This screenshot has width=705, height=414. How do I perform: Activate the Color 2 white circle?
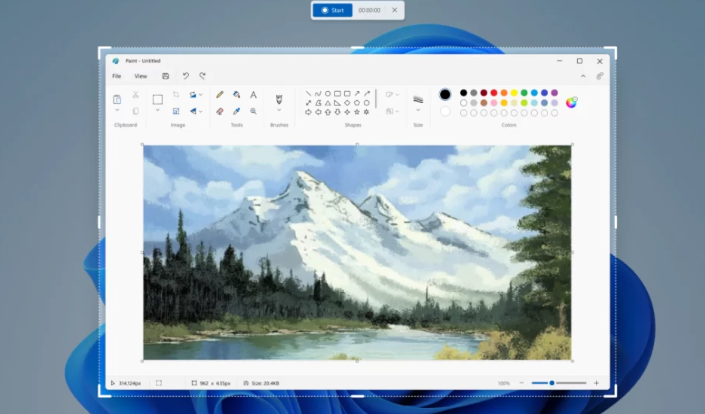pyautogui.click(x=445, y=111)
